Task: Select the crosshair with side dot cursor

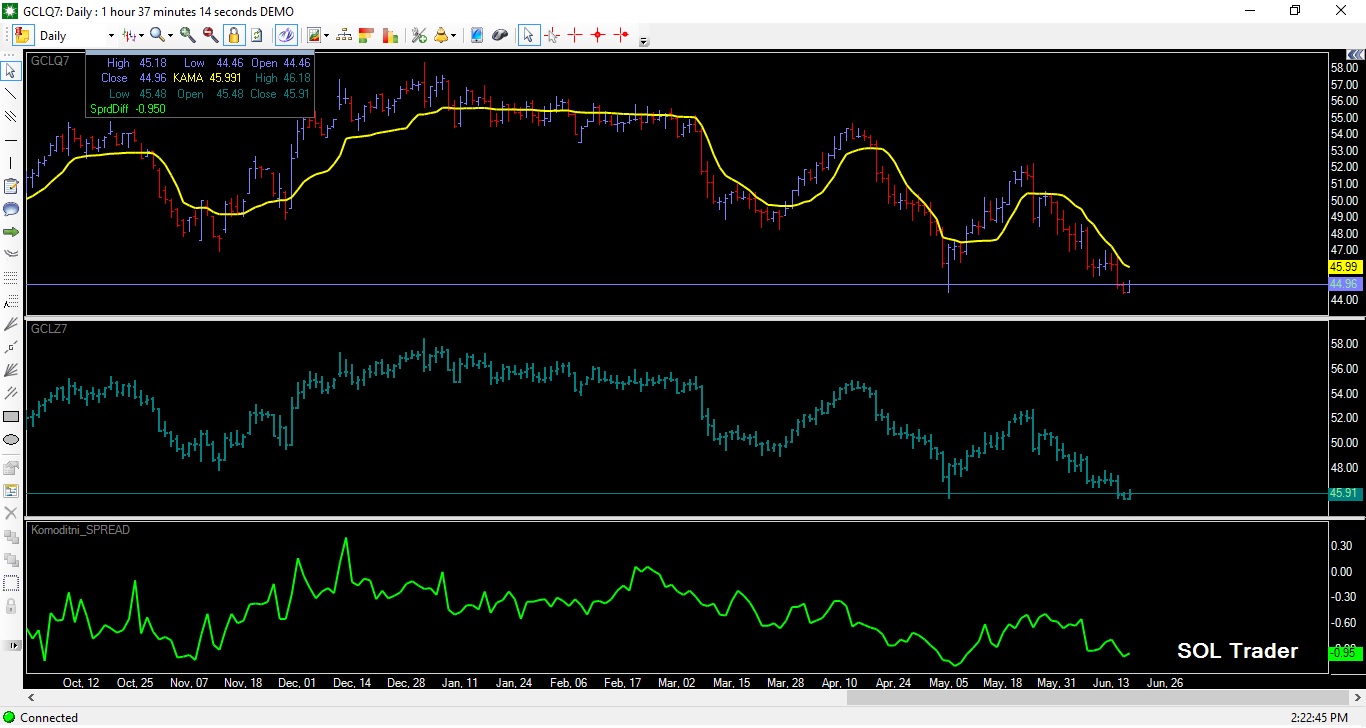Action: pos(622,35)
